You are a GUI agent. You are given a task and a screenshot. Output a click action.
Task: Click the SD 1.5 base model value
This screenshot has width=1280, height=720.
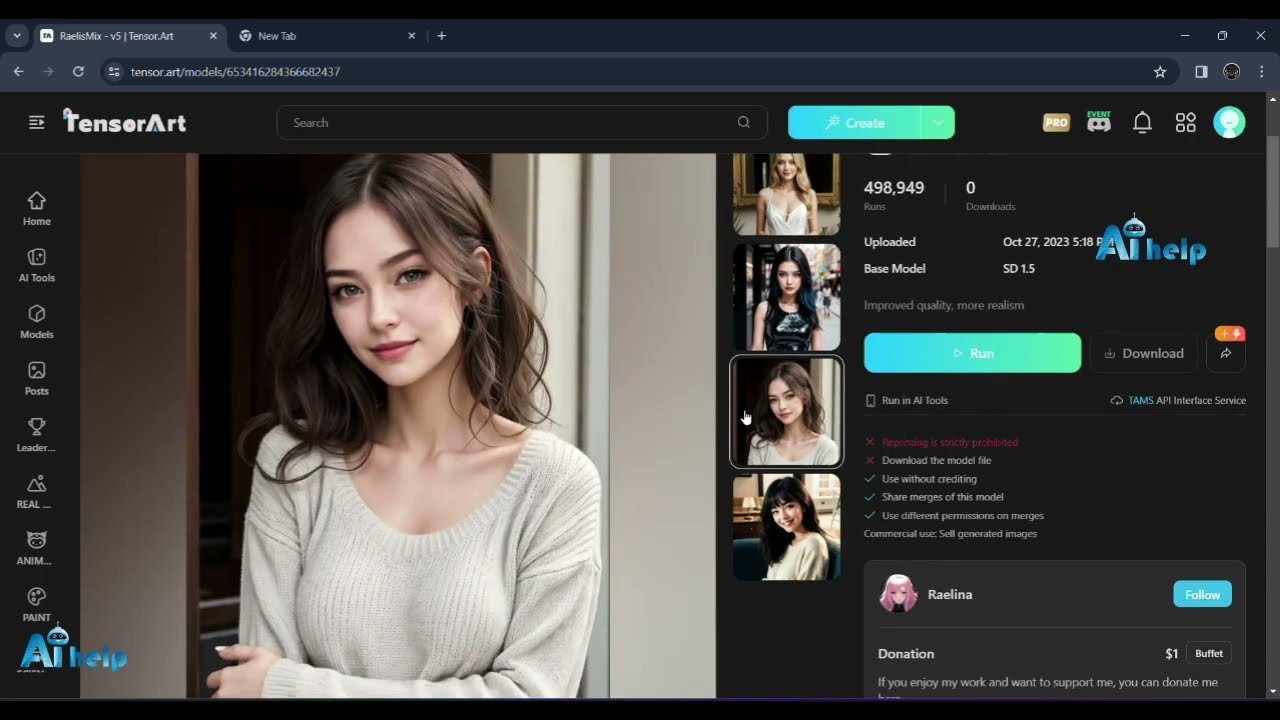(x=1019, y=268)
